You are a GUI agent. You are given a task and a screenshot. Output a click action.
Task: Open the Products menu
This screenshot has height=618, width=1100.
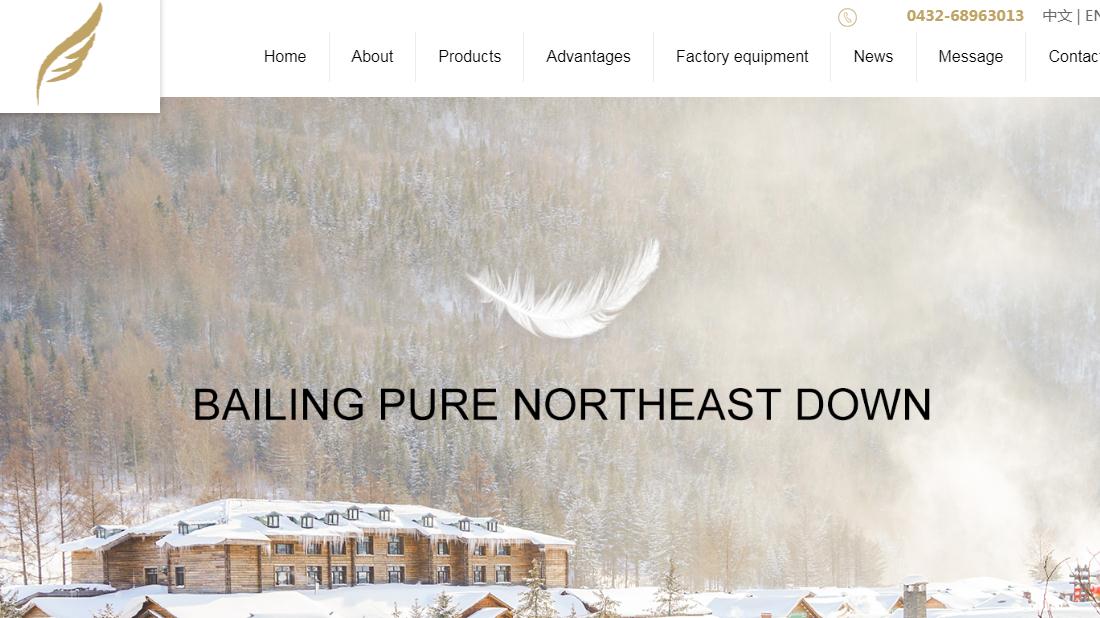tap(469, 56)
